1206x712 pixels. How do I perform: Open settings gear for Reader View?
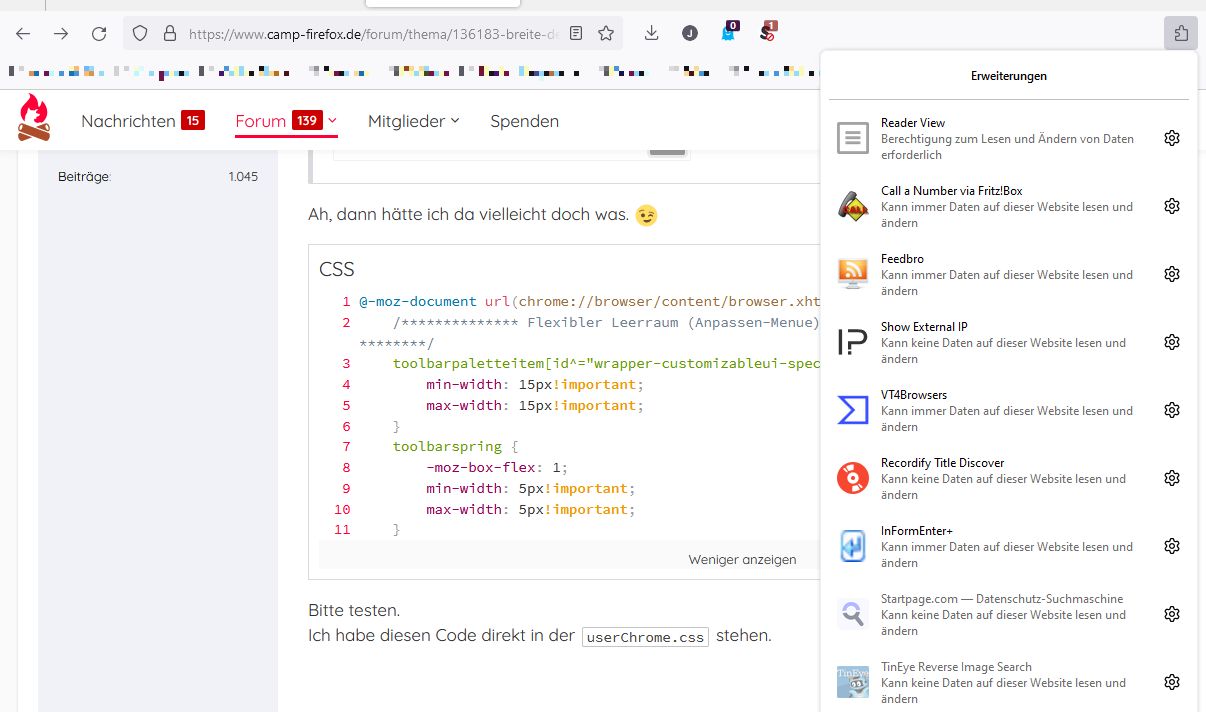click(1172, 138)
